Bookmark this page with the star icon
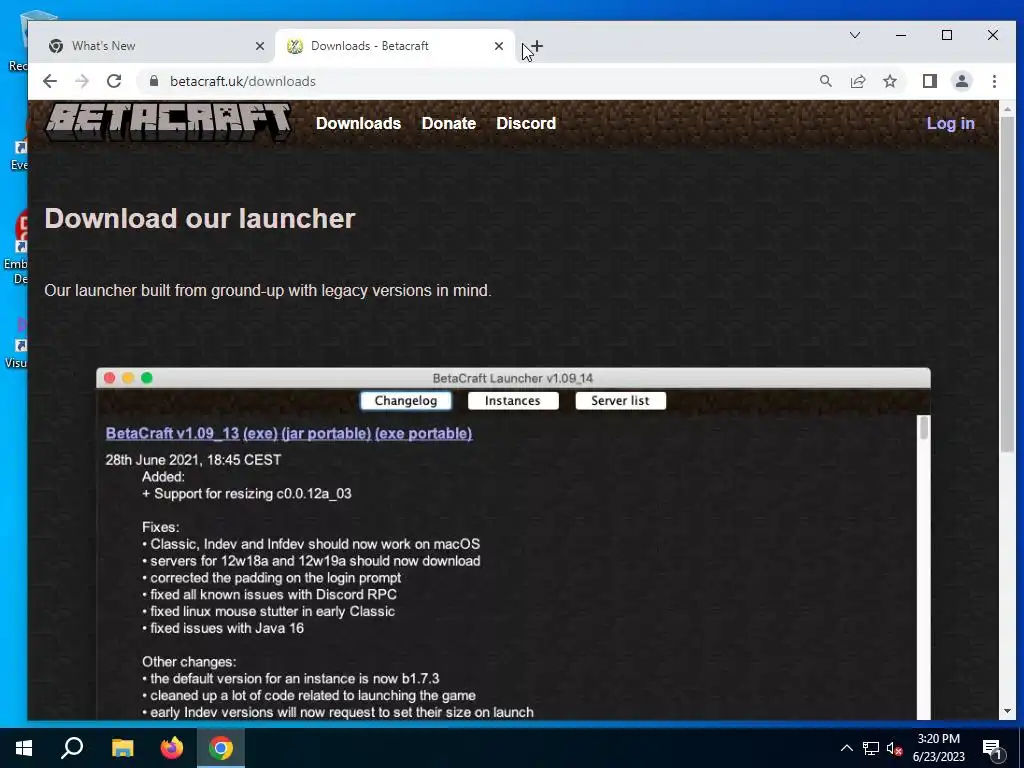Viewport: 1024px width, 768px height. [889, 81]
